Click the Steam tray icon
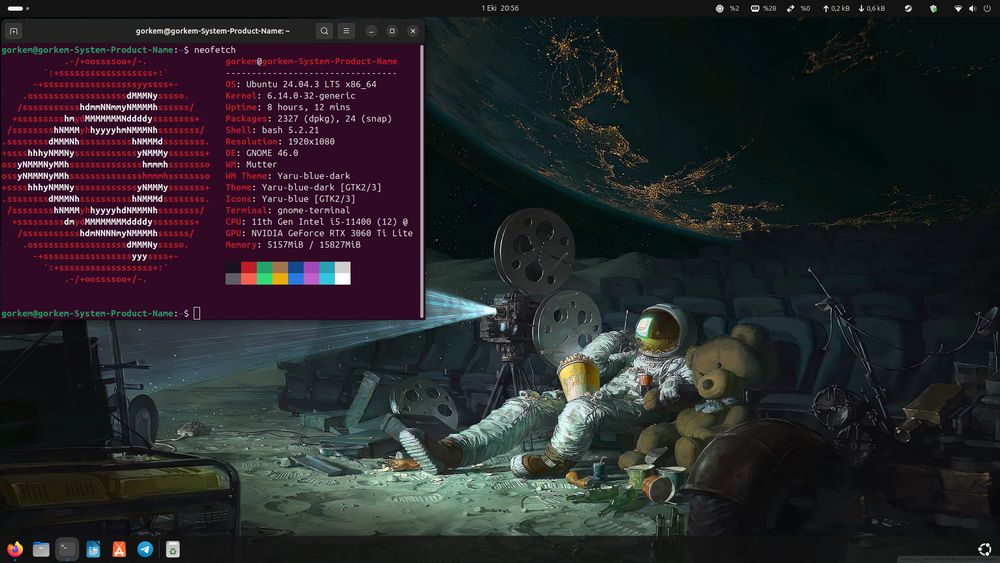 (x=908, y=8)
